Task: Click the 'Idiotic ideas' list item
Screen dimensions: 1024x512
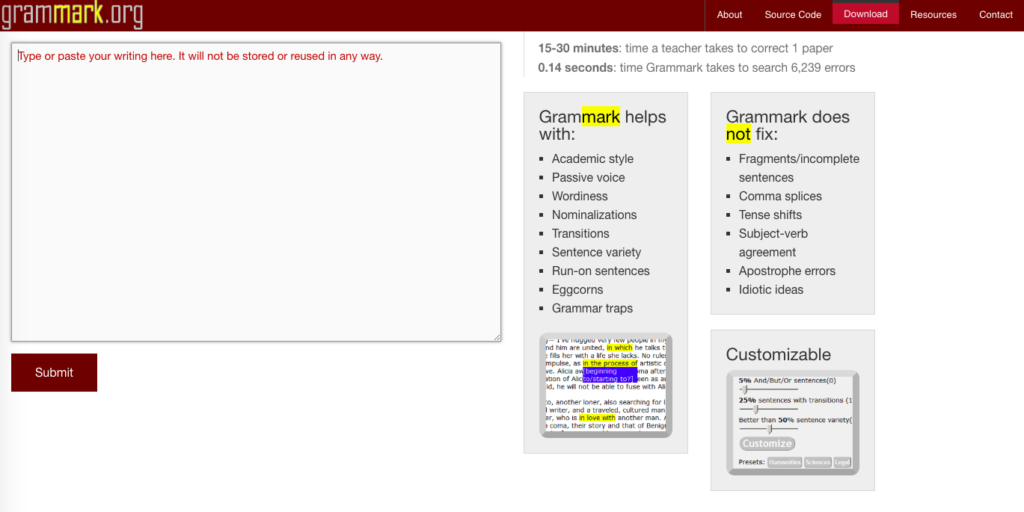Action: point(771,289)
